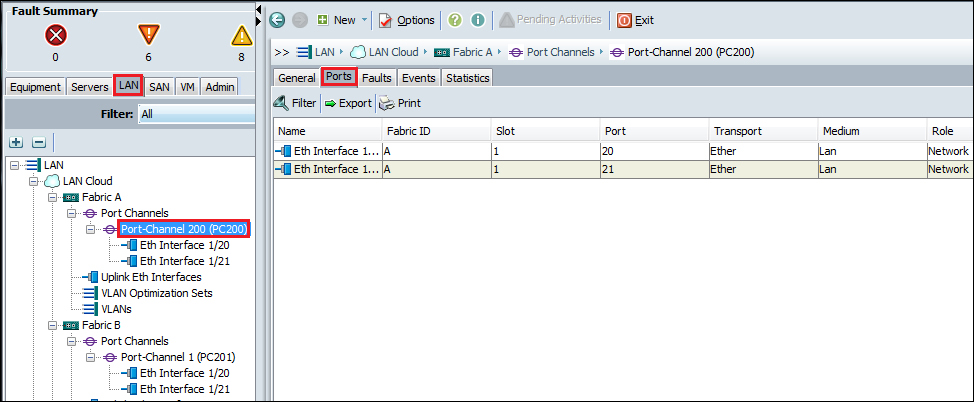Switch to the Equipment tab

pos(35,87)
